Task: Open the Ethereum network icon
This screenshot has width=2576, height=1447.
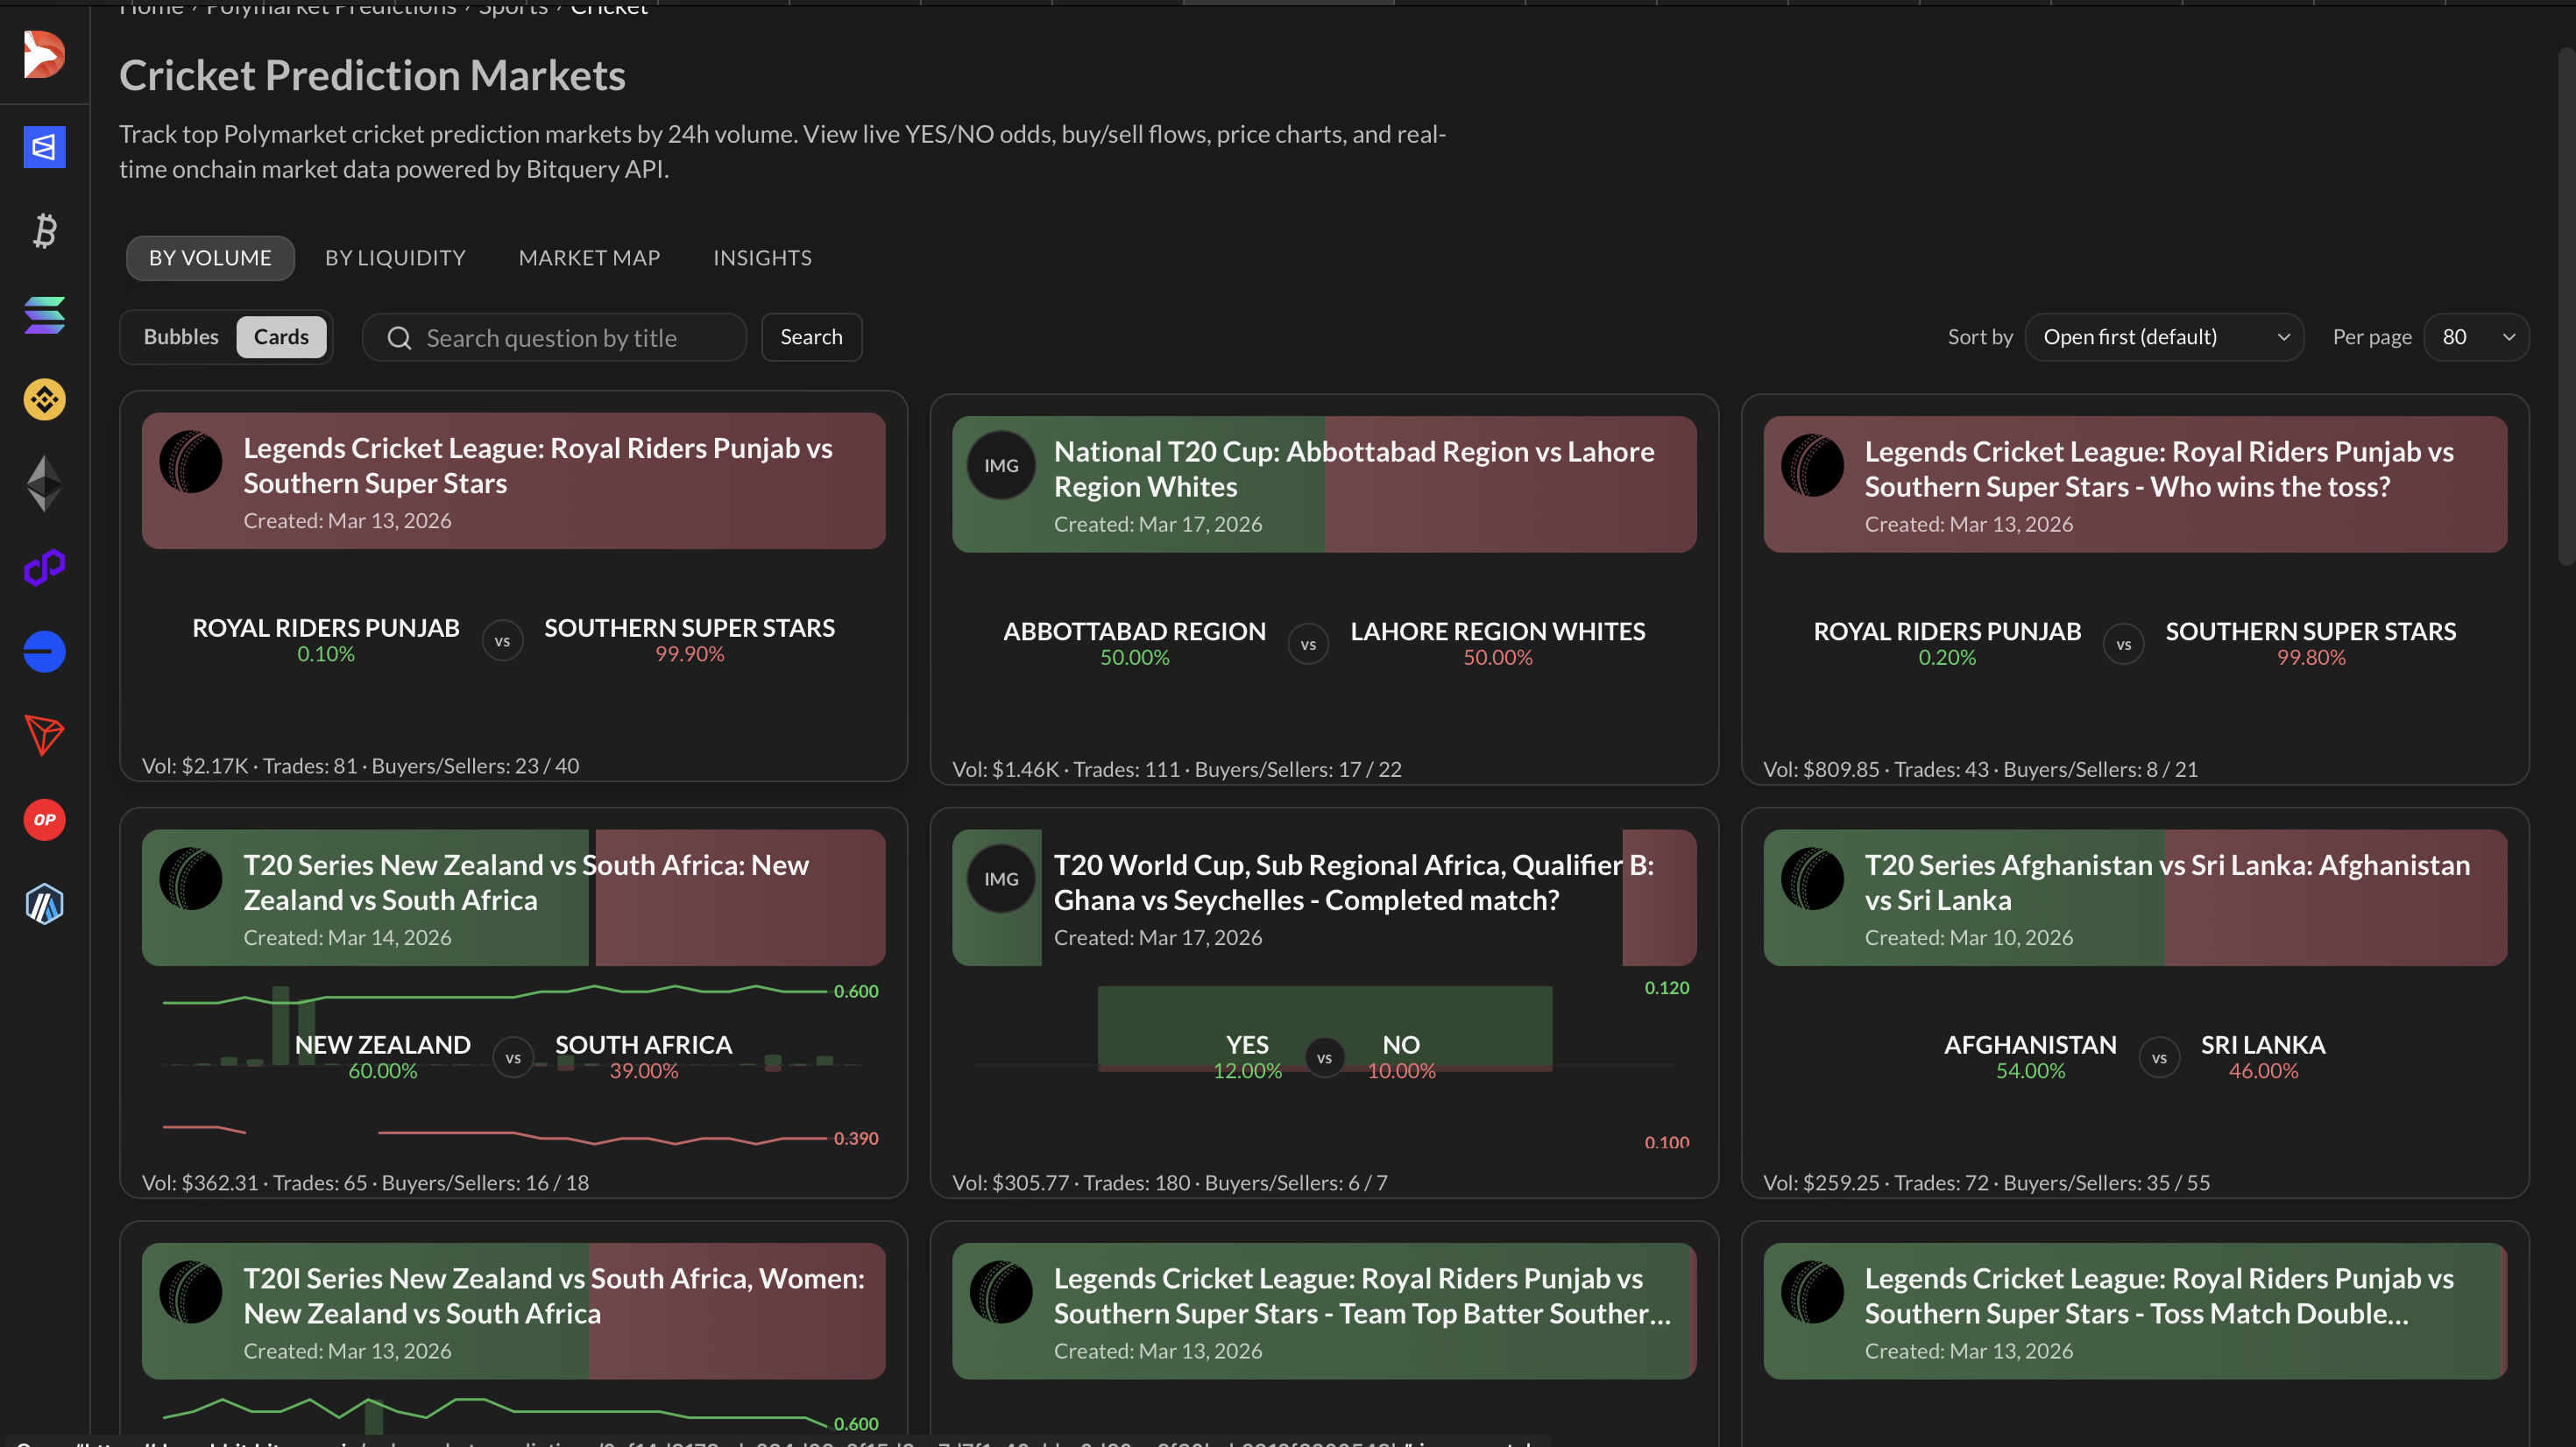Action: click(44, 483)
